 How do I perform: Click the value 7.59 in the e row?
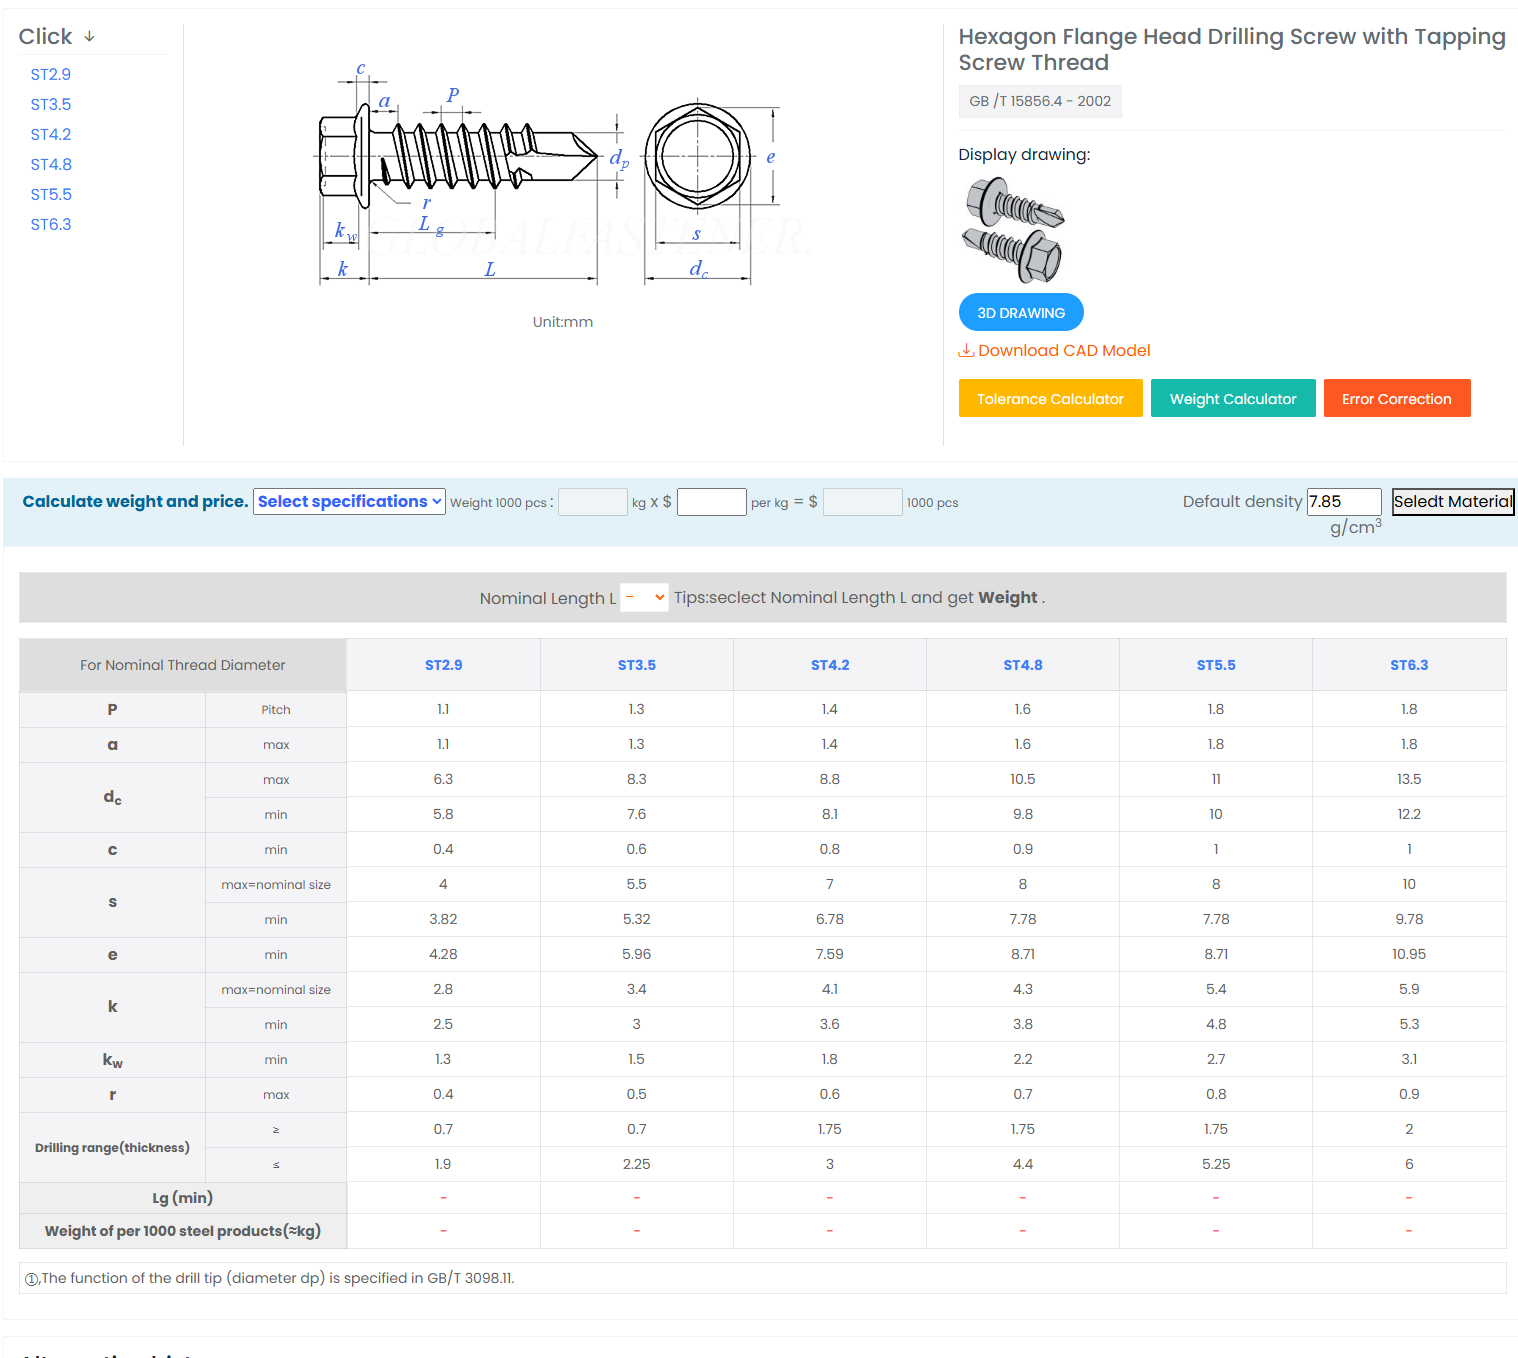(830, 954)
